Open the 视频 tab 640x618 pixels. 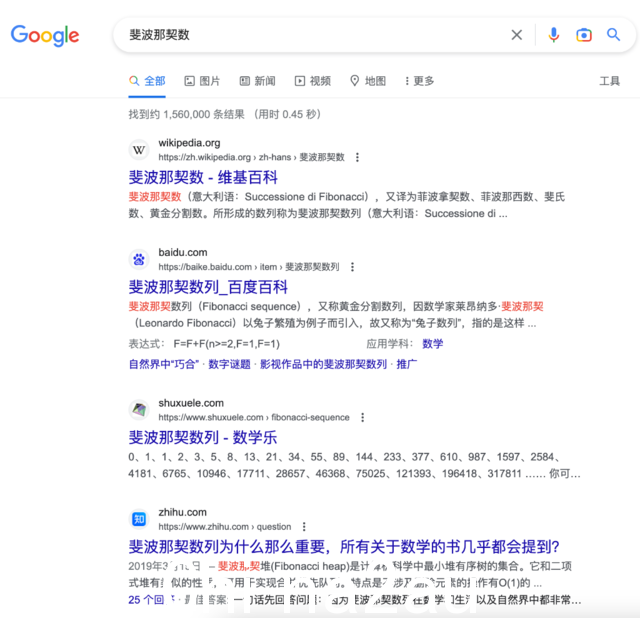pyautogui.click(x=313, y=81)
